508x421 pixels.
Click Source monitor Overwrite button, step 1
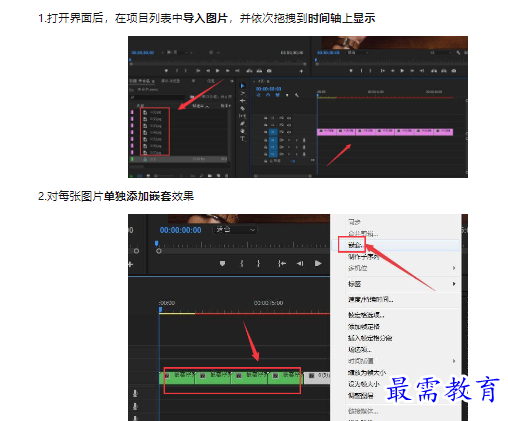click(x=259, y=71)
